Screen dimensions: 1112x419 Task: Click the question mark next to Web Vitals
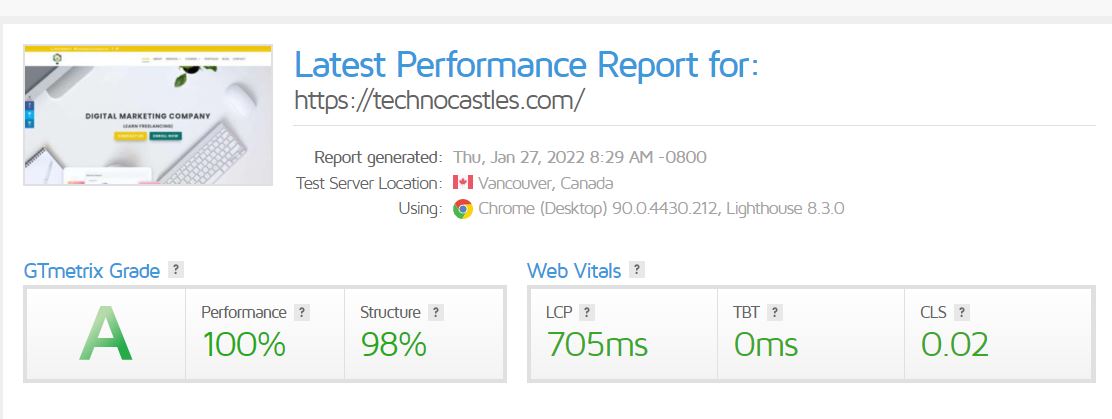(637, 270)
